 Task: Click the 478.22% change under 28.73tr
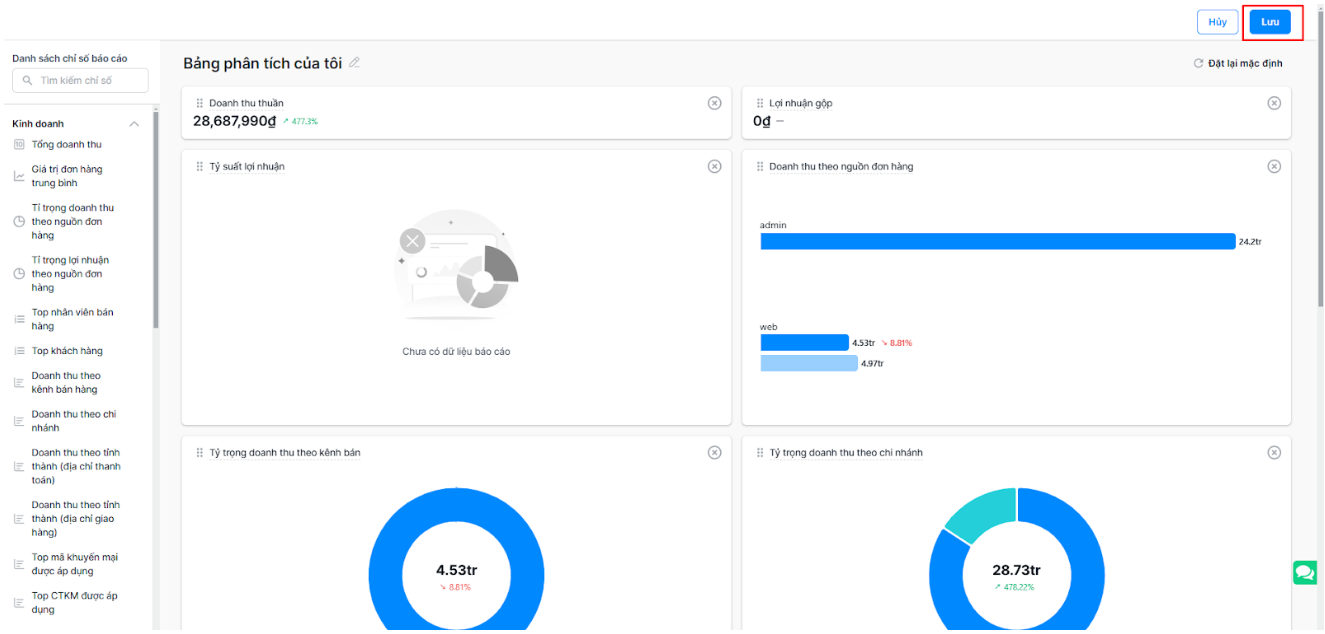tap(1015, 587)
